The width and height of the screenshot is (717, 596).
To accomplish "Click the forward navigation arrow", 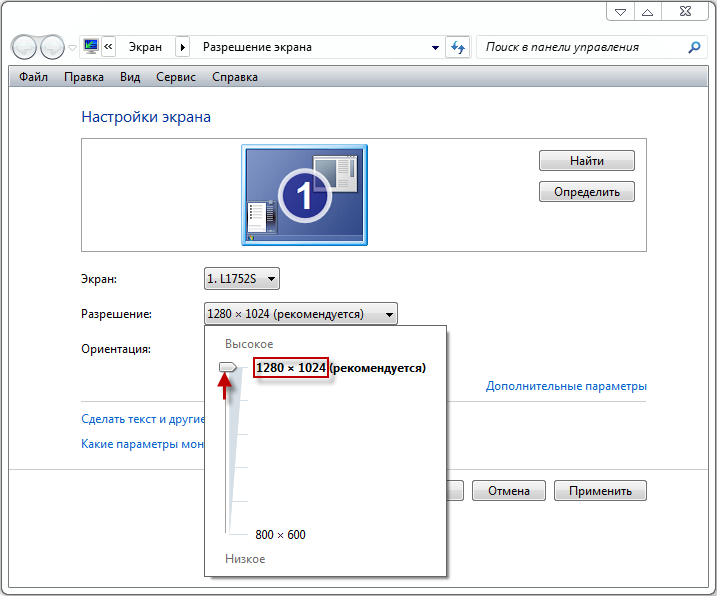I will pos(52,47).
